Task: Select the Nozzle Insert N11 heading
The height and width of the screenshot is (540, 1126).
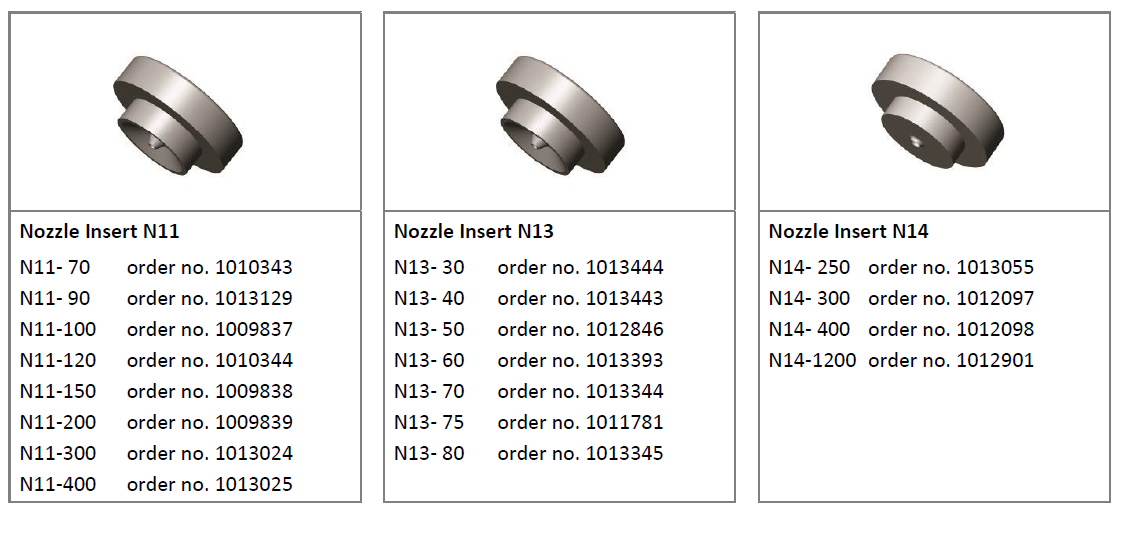Action: [99, 231]
